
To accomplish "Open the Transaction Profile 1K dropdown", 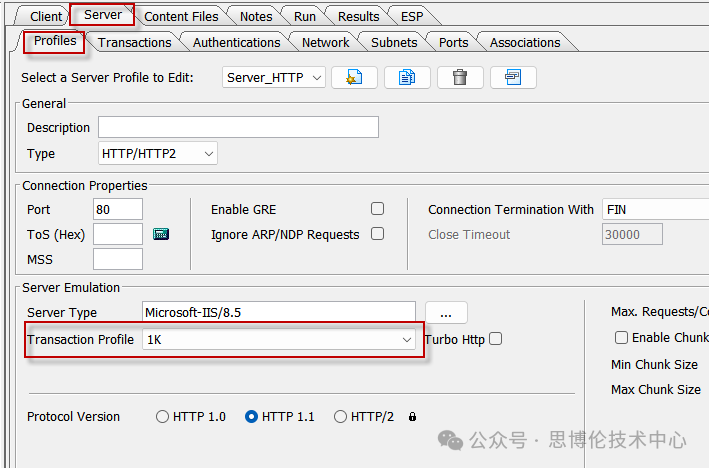I will click(279, 340).
